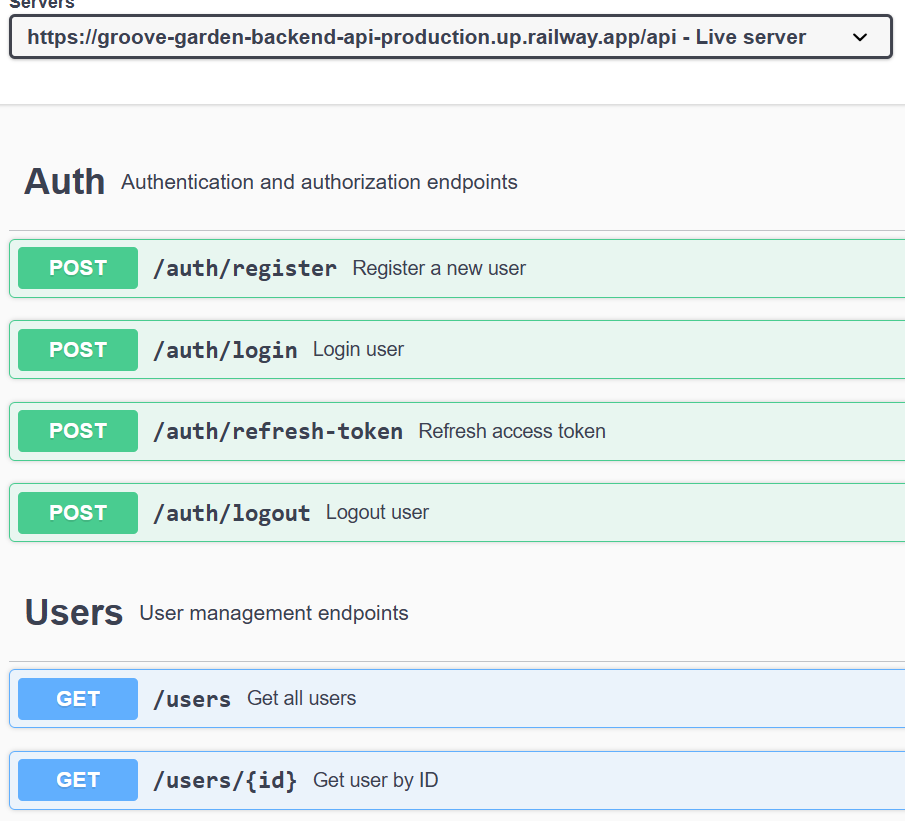Click the blue GET badge next to /users
Screen dimensions: 905x821
[77, 698]
